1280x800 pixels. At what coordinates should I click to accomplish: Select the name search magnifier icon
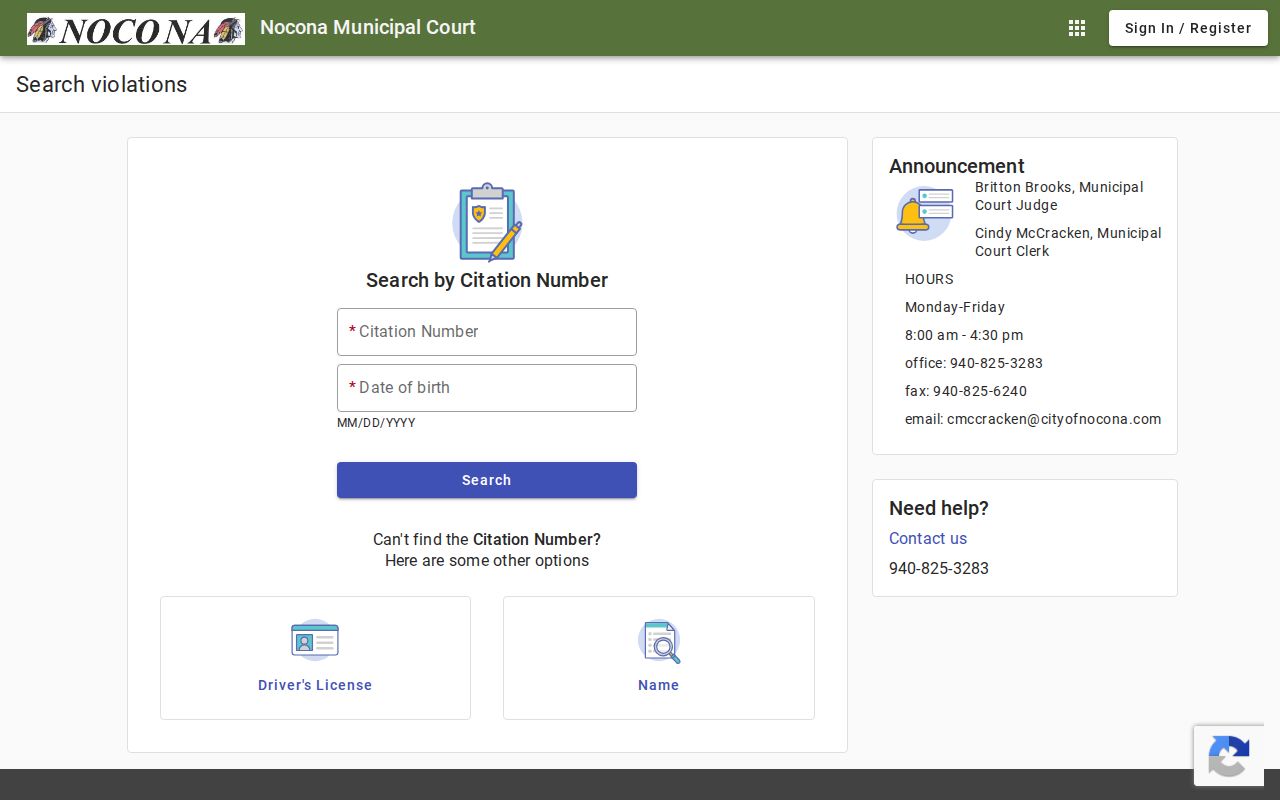(x=659, y=641)
